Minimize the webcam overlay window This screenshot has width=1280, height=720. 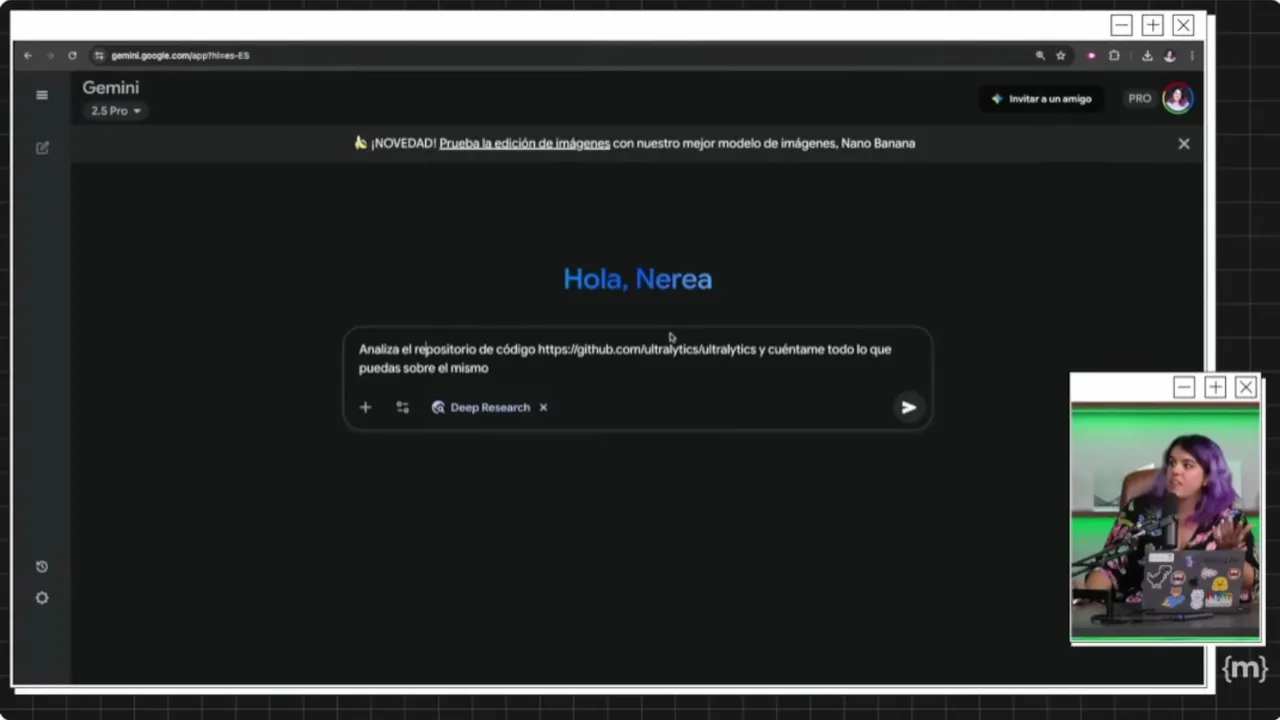click(x=1184, y=387)
